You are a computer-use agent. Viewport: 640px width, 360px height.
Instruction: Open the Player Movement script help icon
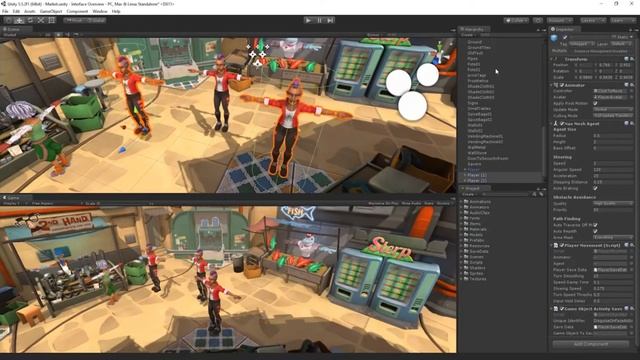click(x=627, y=245)
